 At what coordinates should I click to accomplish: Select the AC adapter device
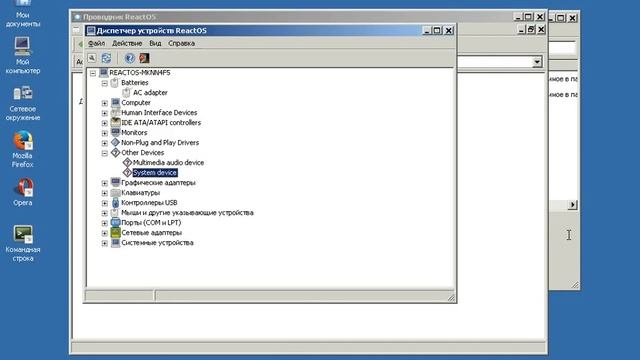150,93
